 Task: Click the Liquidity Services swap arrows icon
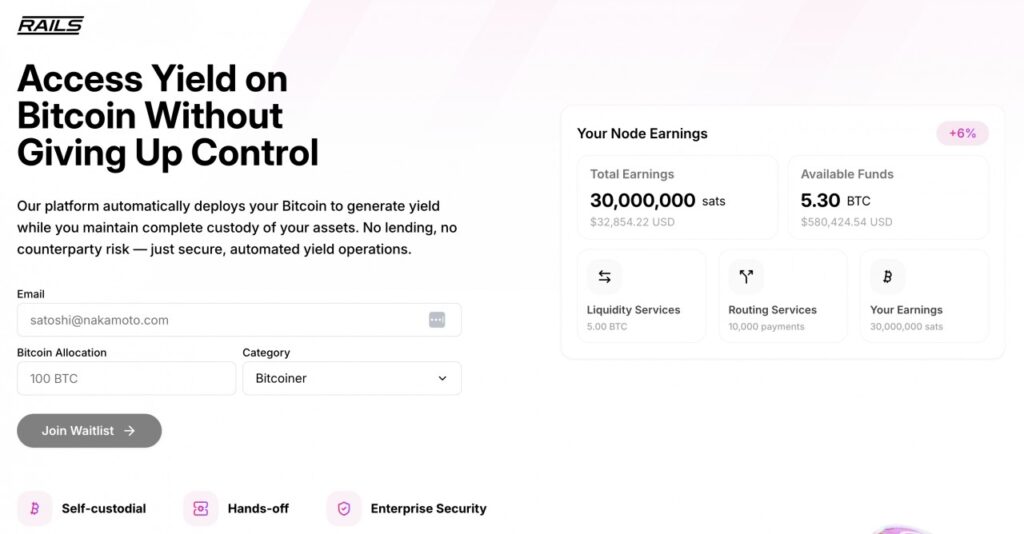pos(604,277)
